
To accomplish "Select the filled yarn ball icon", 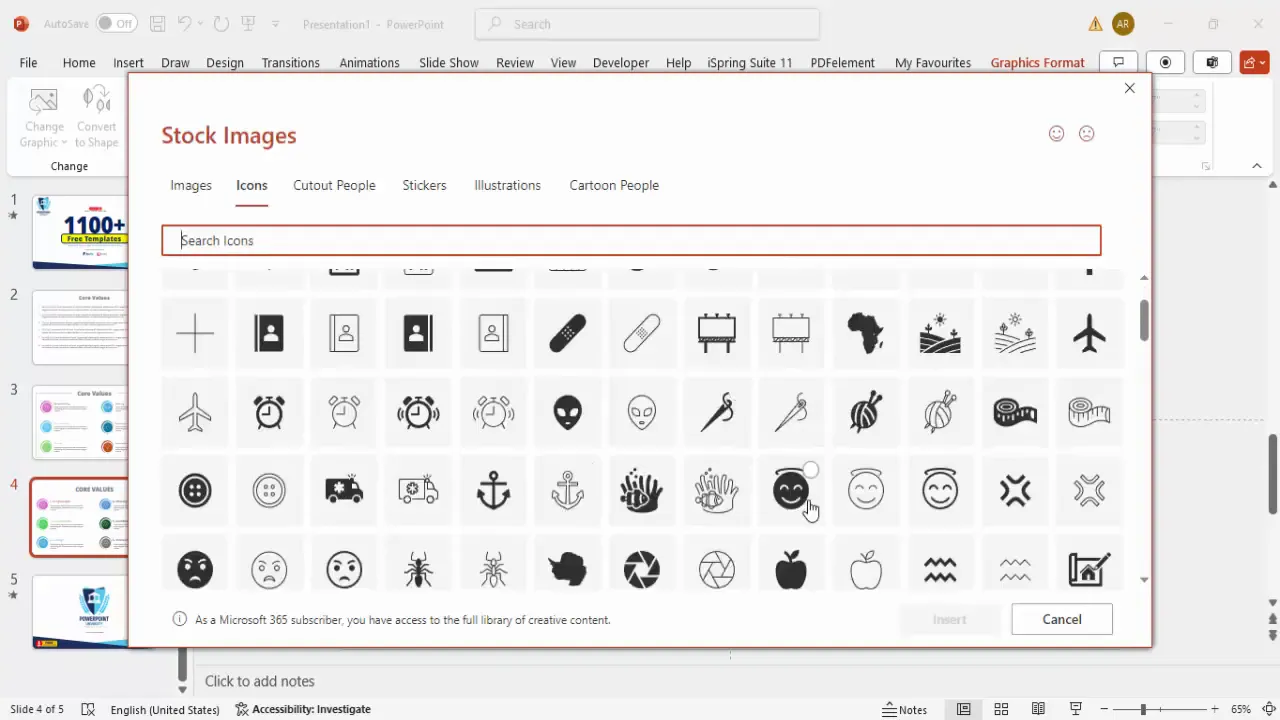I will click(865, 412).
